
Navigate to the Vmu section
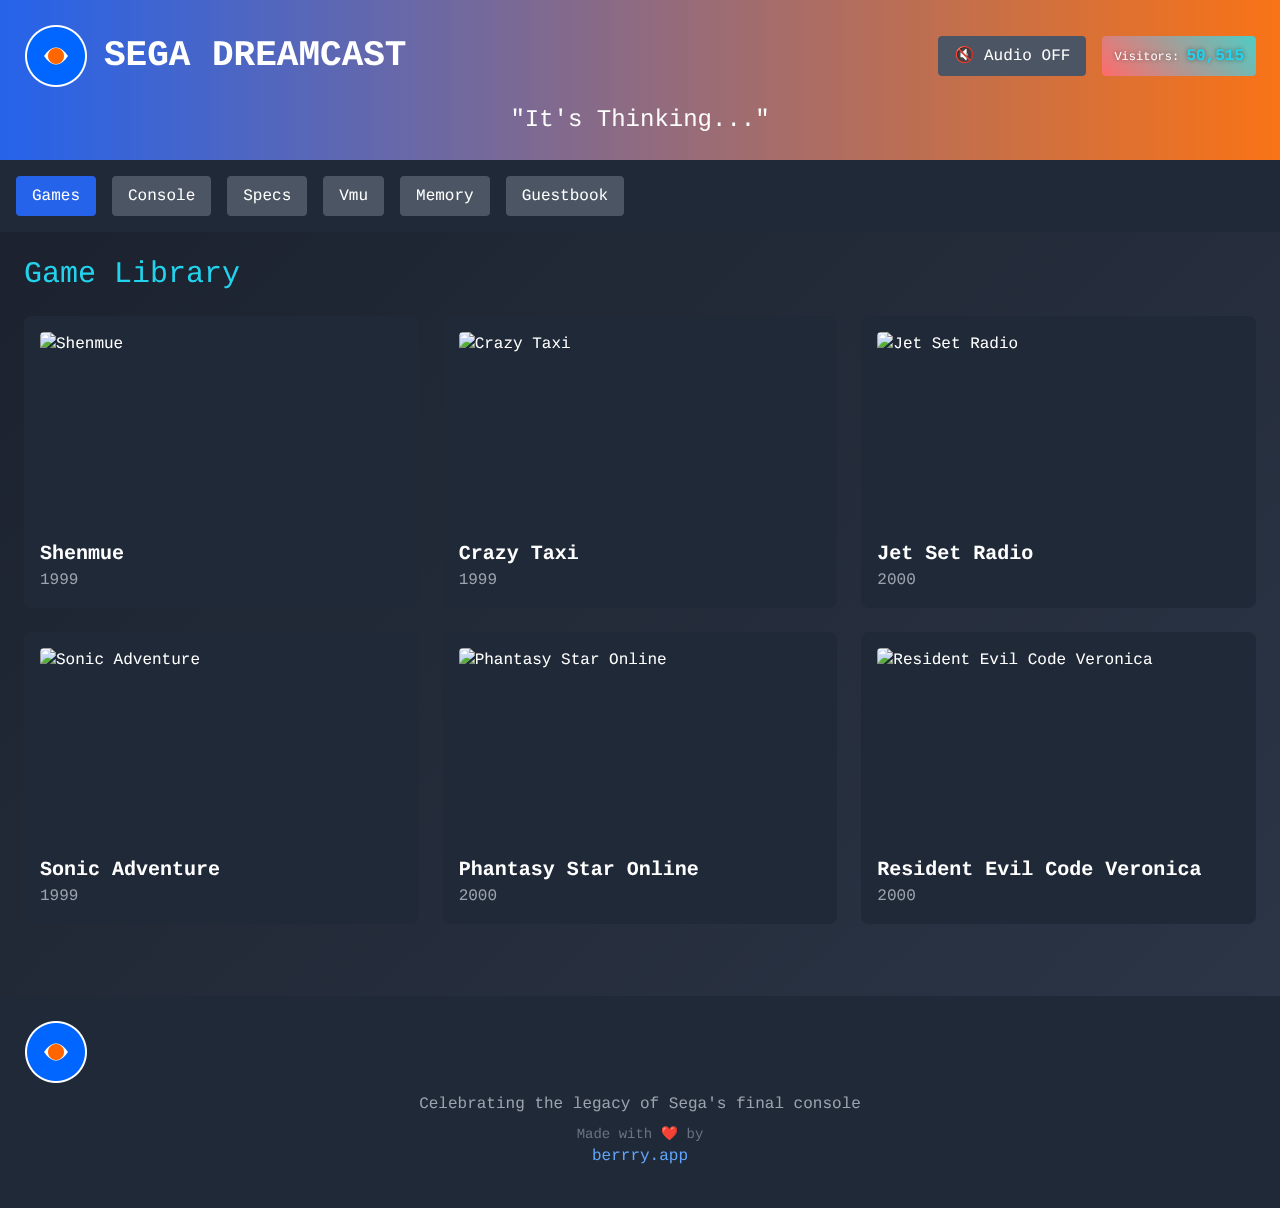[353, 195]
